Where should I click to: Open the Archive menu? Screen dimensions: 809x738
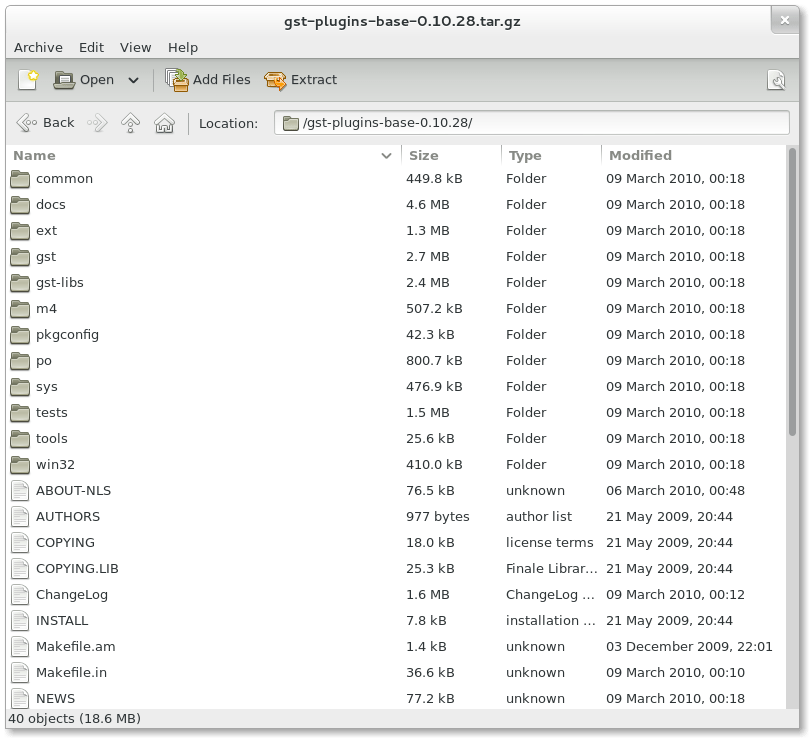point(38,47)
